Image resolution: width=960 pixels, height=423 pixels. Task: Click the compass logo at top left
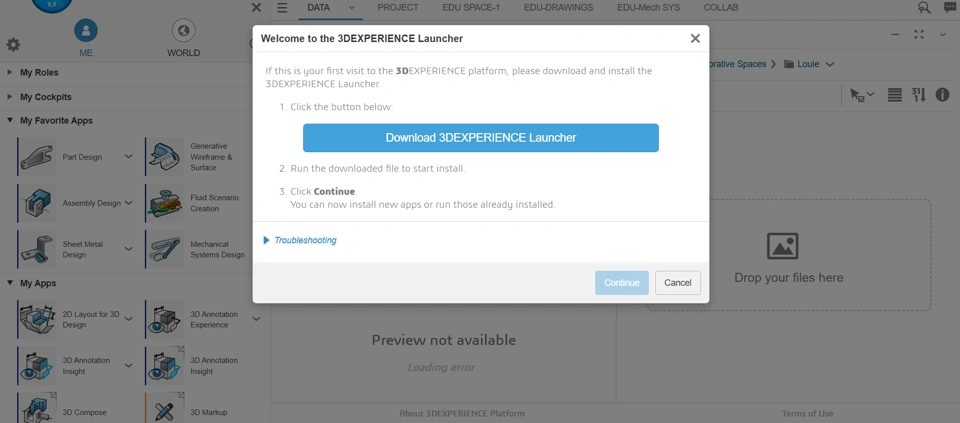pos(52,6)
